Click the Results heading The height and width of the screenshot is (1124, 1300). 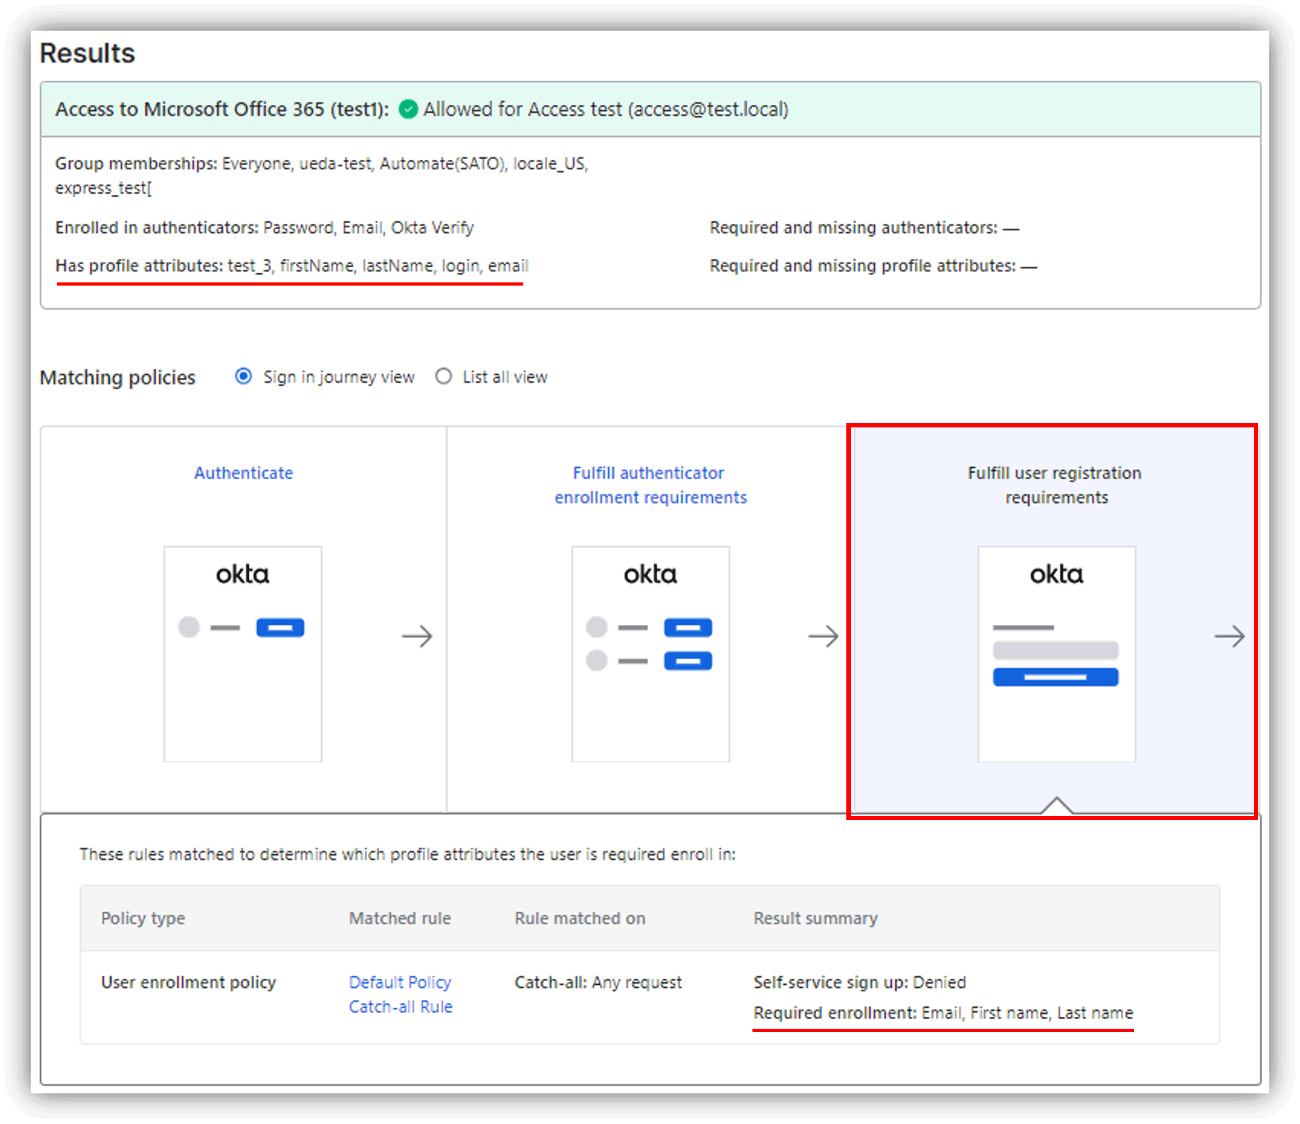coord(87,53)
